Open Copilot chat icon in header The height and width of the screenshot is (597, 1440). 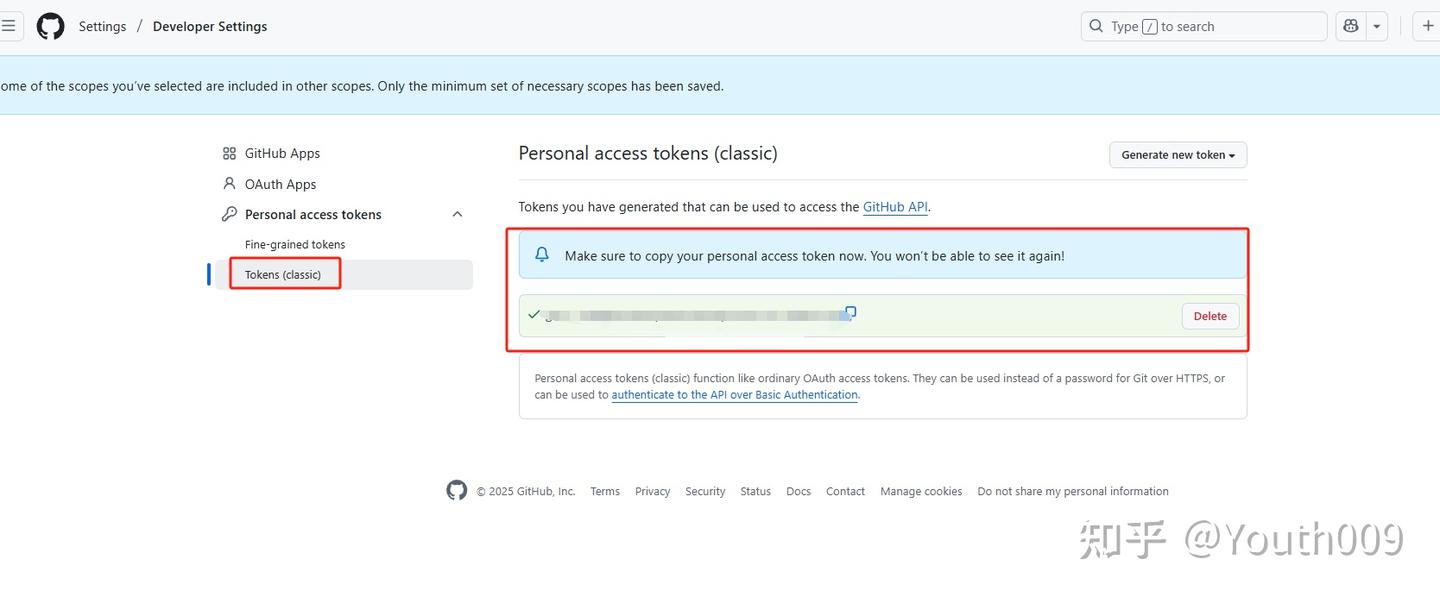point(1351,26)
